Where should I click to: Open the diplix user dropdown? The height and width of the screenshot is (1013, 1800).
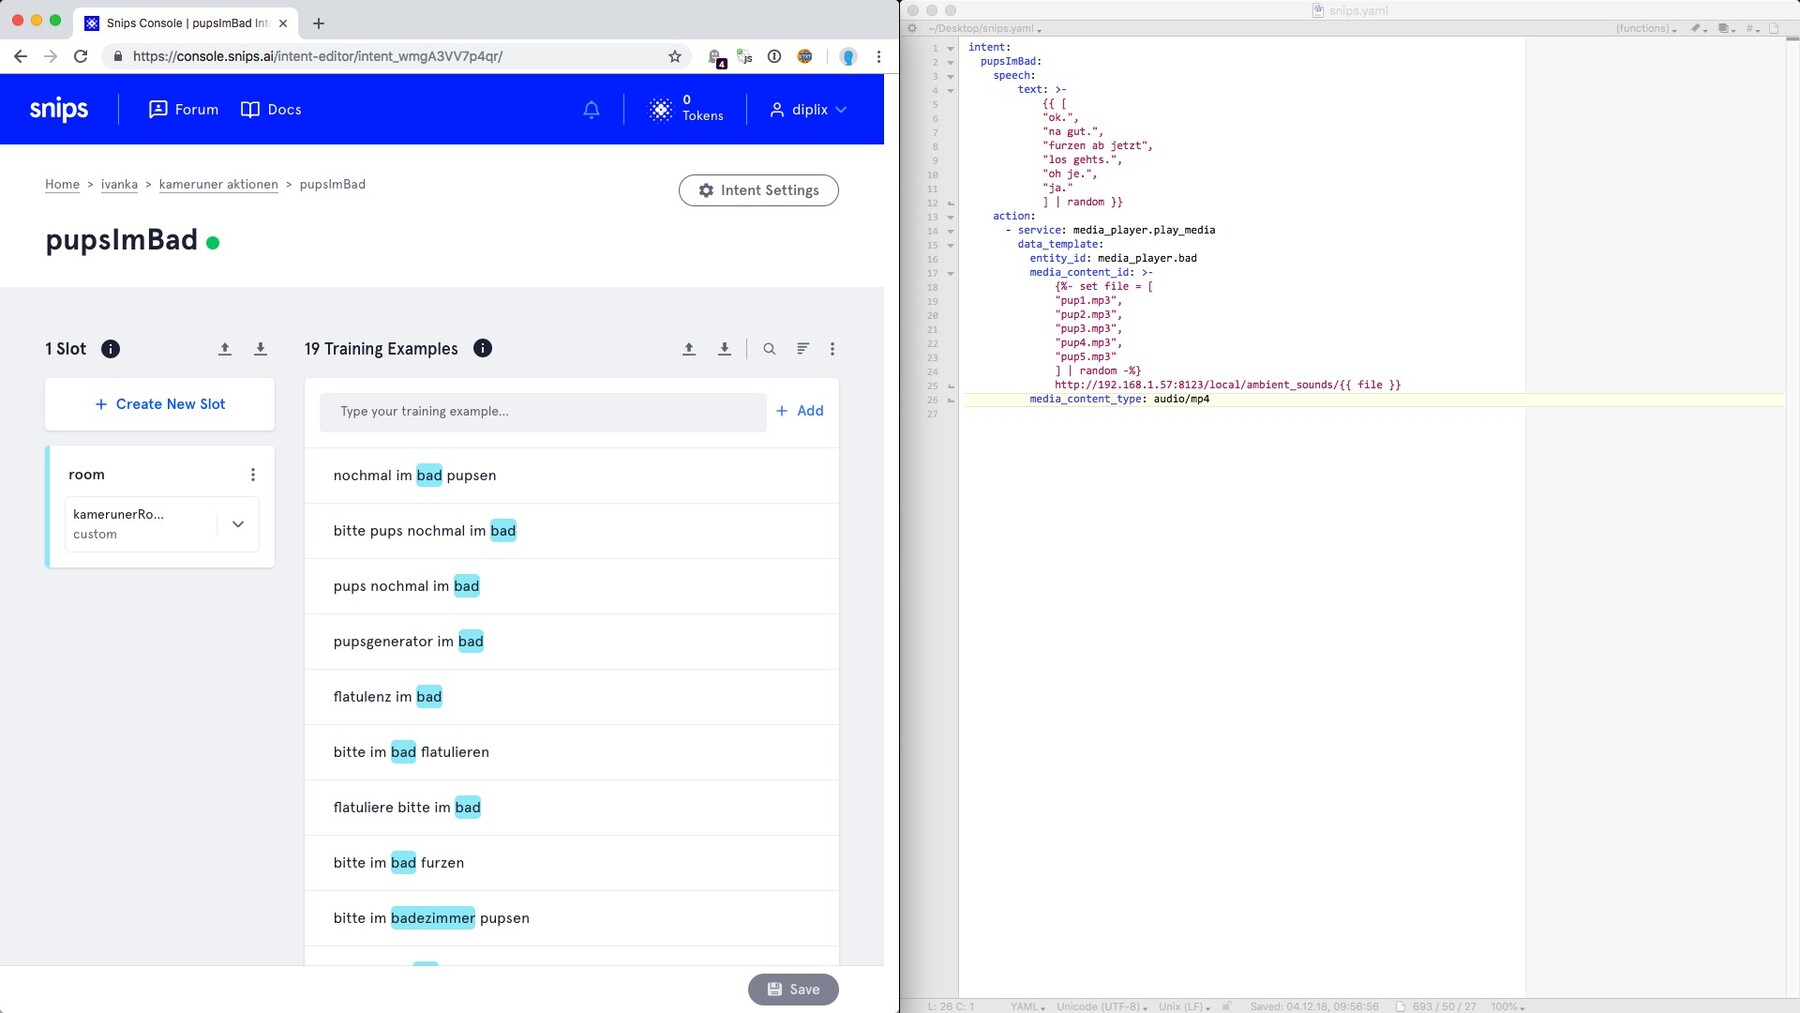pyautogui.click(x=808, y=110)
